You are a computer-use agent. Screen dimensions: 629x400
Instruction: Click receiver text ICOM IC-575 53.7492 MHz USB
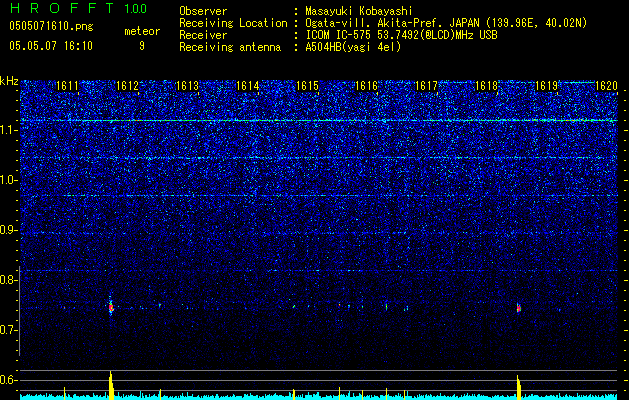pyautogui.click(x=401, y=35)
